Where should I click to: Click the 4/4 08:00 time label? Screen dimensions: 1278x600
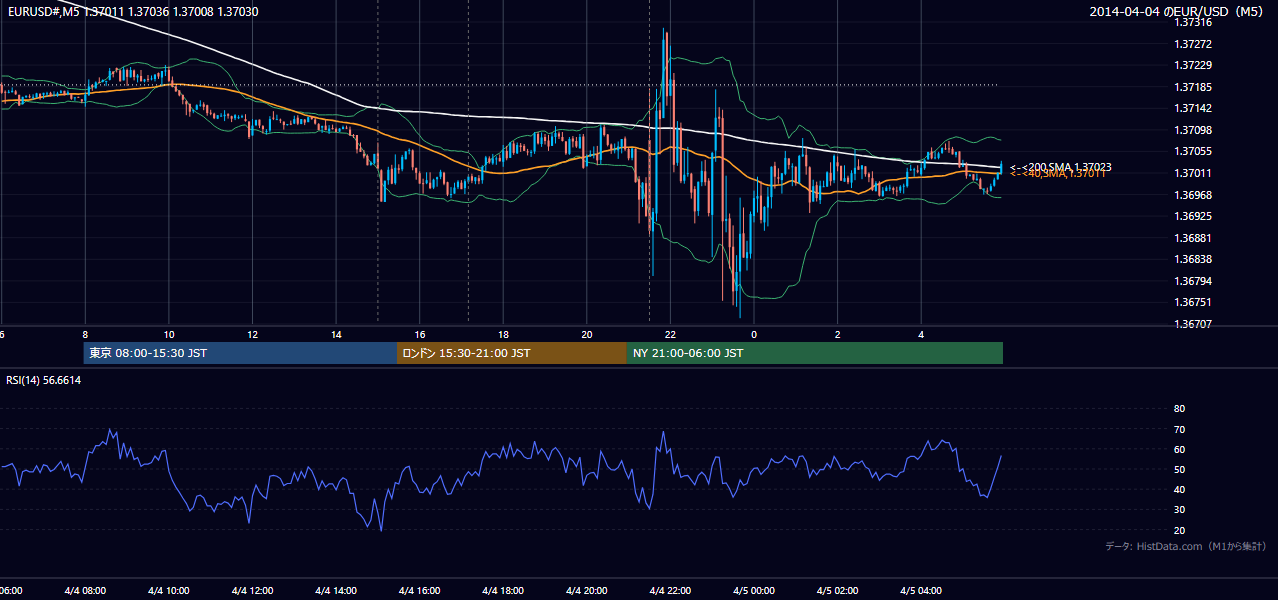[85, 590]
